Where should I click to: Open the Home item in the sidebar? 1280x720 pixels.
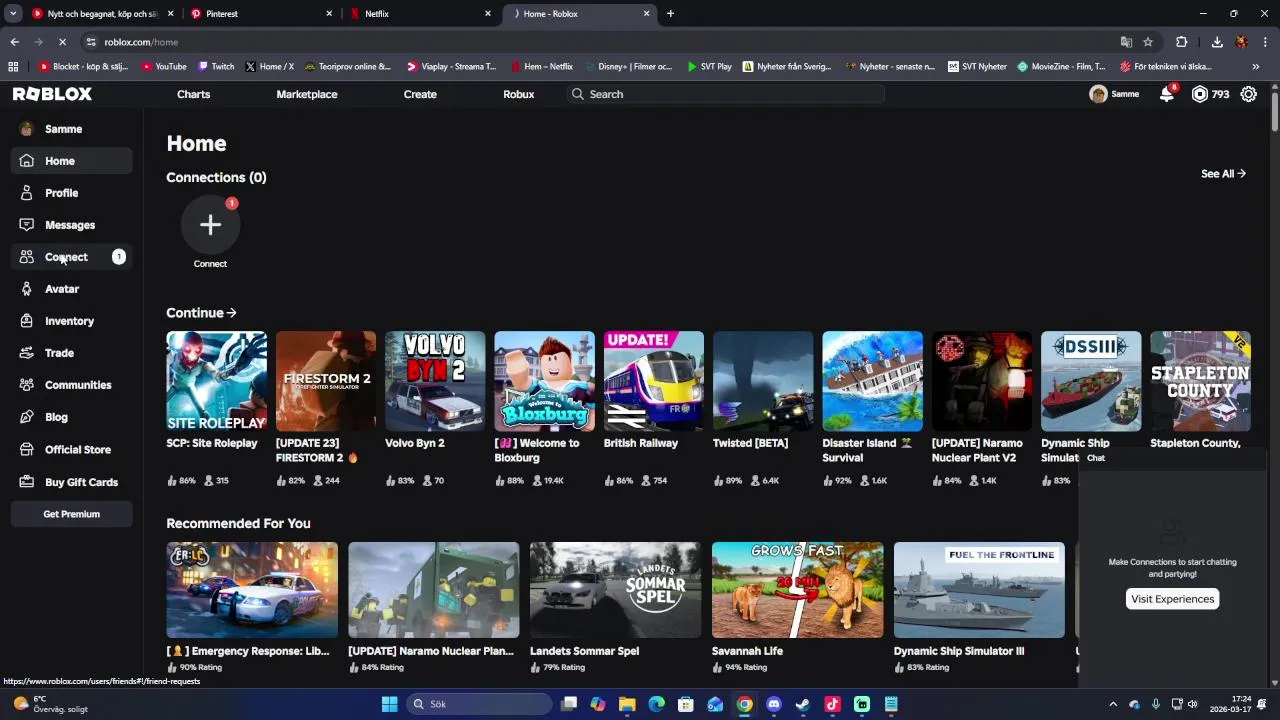(x=71, y=161)
